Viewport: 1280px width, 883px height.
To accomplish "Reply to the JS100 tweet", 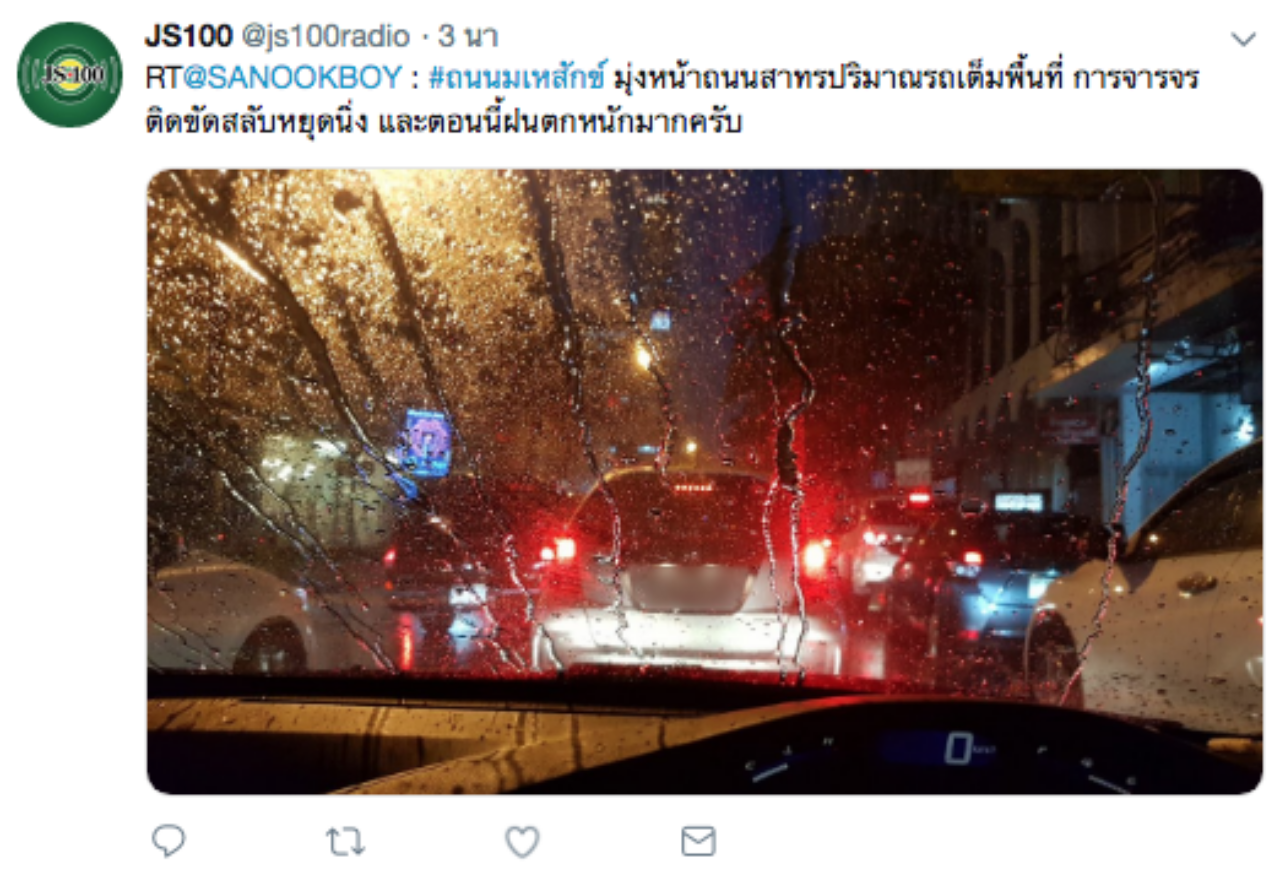I will click(x=169, y=841).
